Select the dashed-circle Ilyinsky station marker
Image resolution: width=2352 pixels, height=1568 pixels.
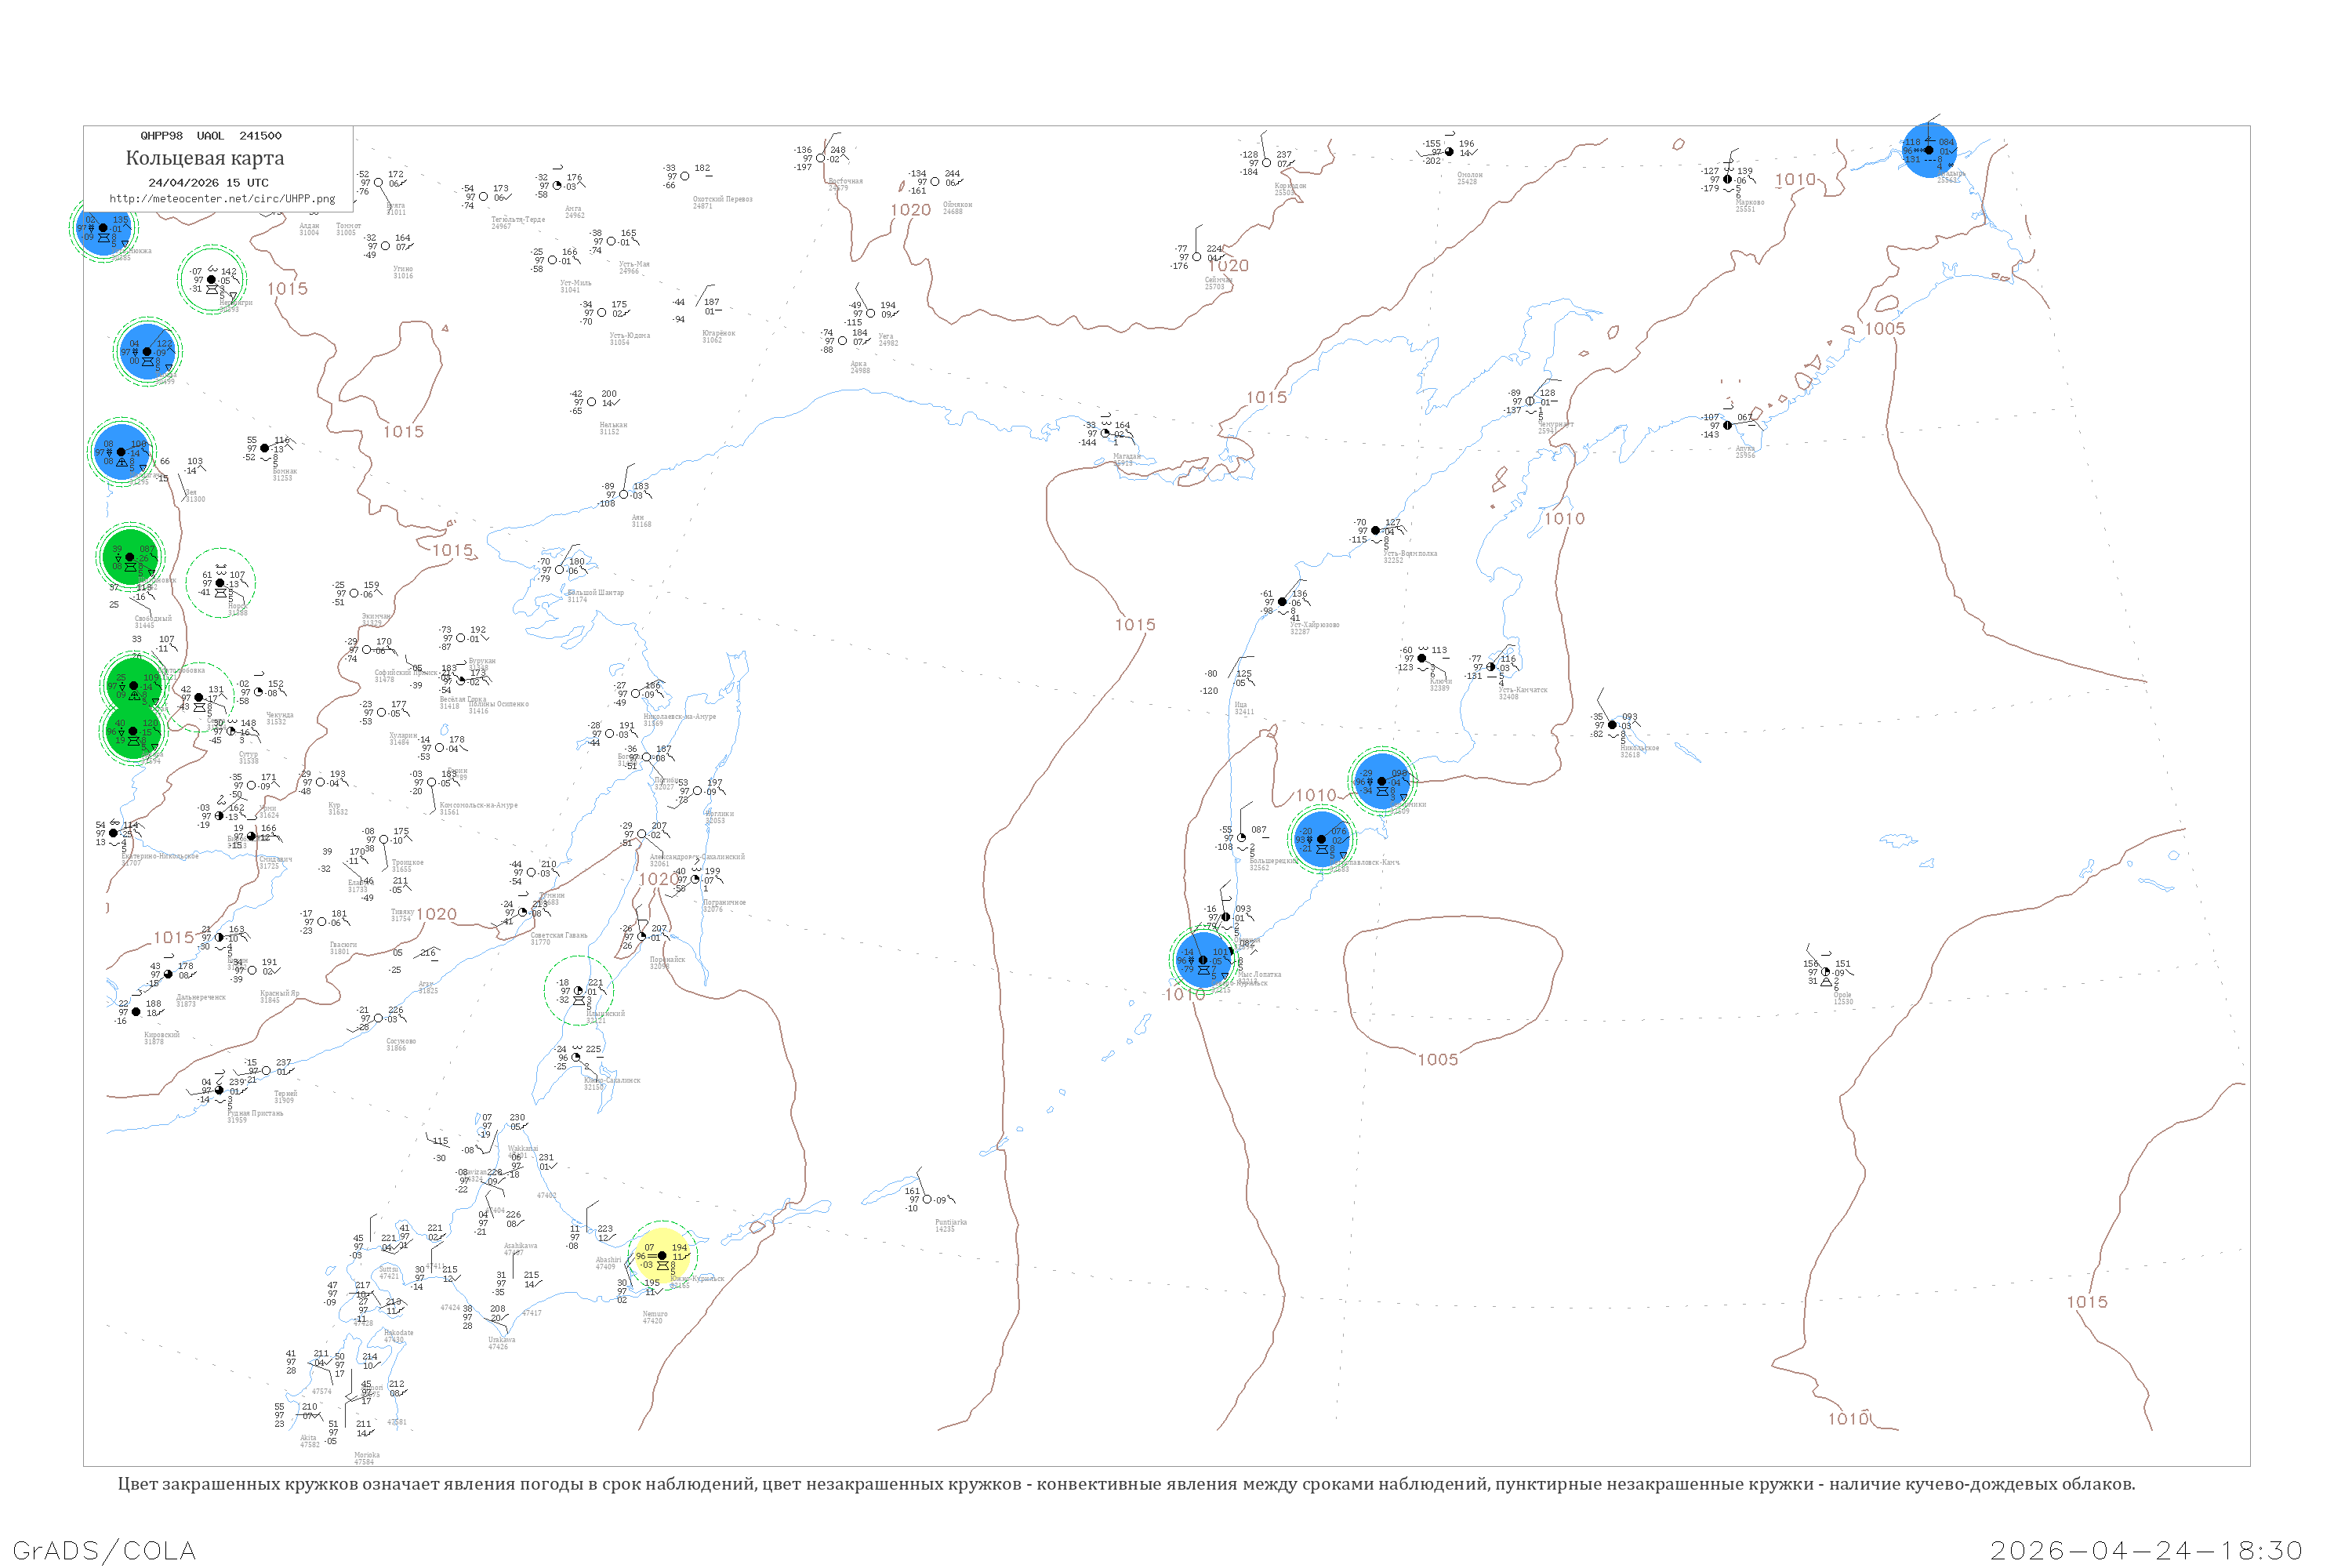coord(578,991)
